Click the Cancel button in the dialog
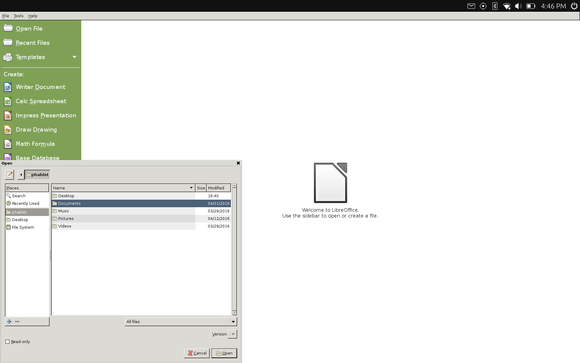The height and width of the screenshot is (363, 580). (197, 353)
